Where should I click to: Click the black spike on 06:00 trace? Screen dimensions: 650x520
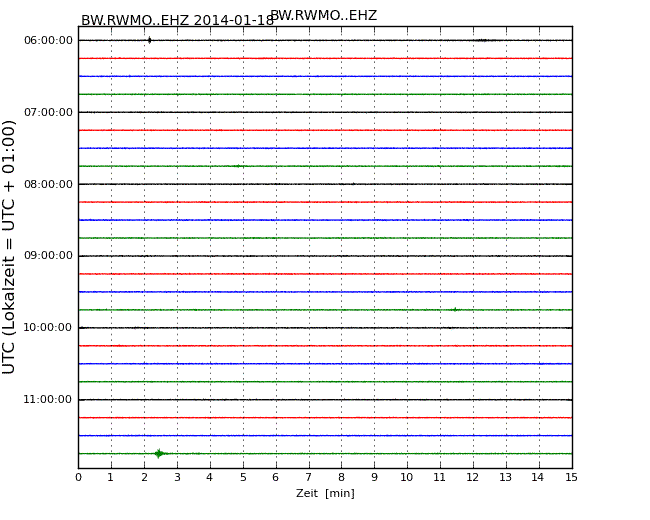pyautogui.click(x=150, y=40)
